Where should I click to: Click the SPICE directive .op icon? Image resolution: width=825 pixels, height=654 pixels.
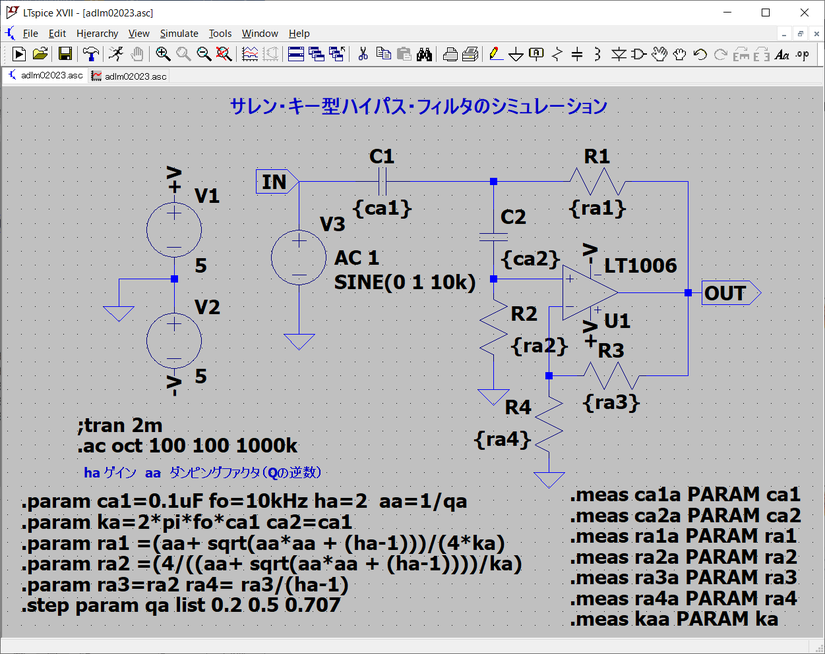pyautogui.click(x=802, y=54)
